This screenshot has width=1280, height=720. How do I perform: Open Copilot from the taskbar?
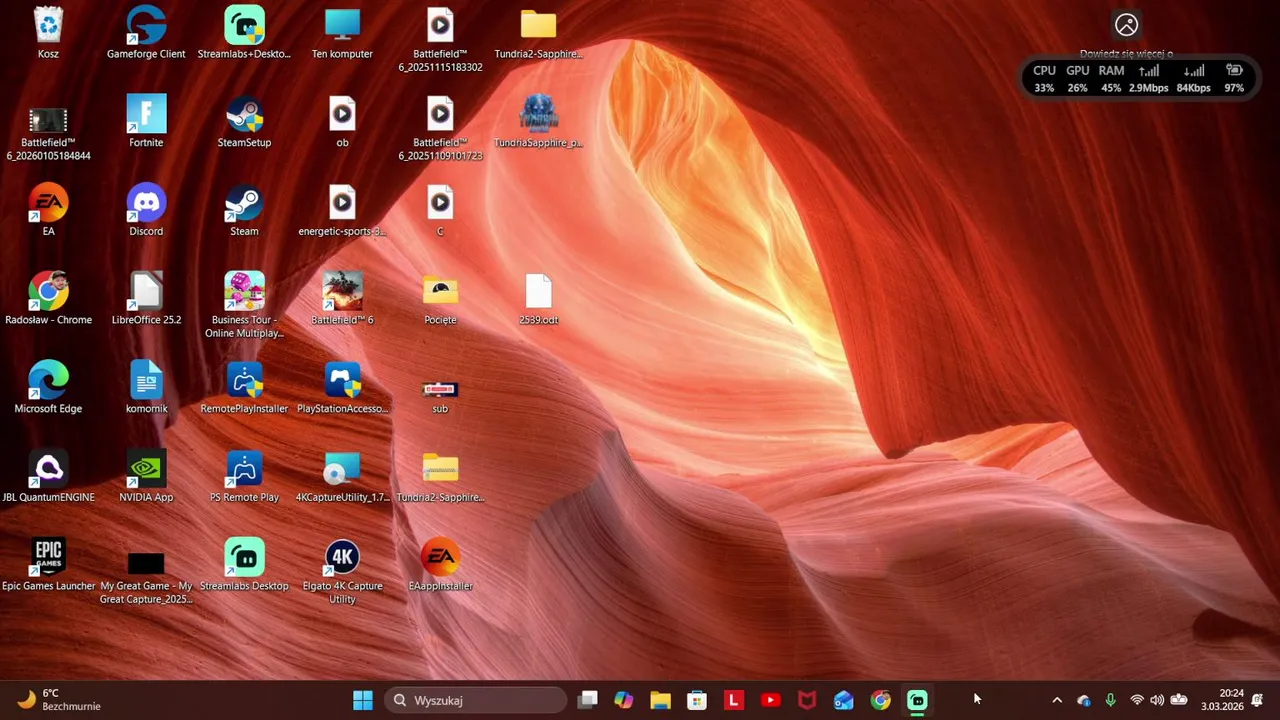(x=624, y=700)
